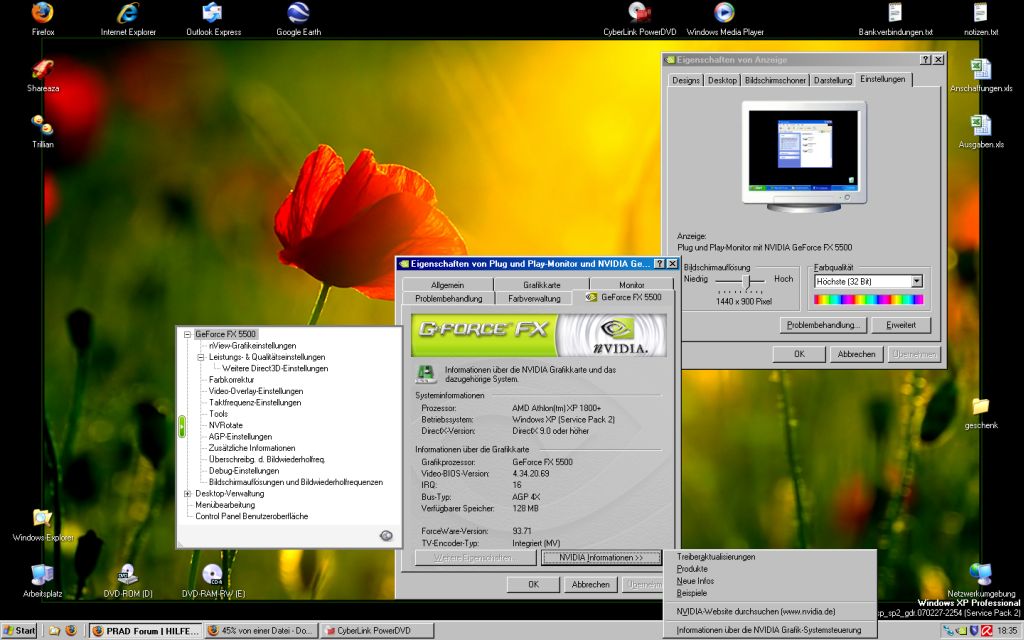Choose Treiberaktualisierungen from the popup menu
The image size is (1024, 640).
(x=716, y=557)
